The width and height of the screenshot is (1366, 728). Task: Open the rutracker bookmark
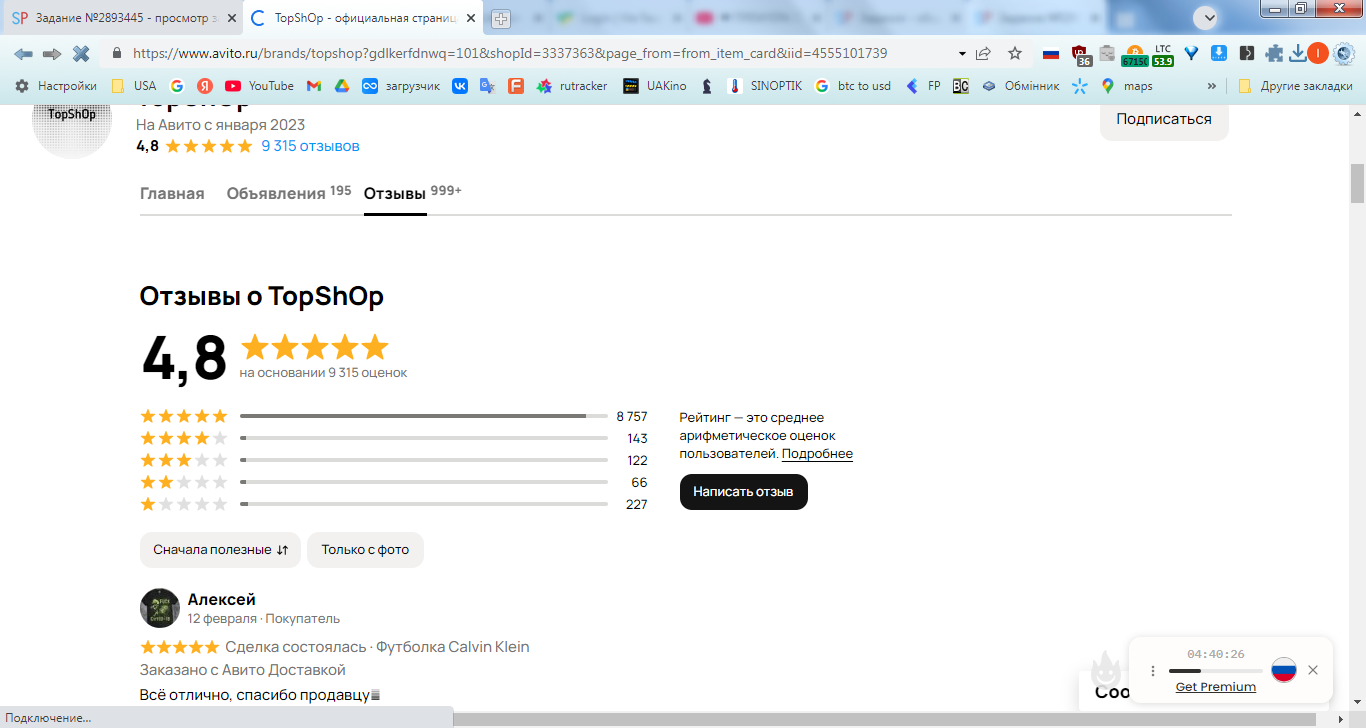572,86
